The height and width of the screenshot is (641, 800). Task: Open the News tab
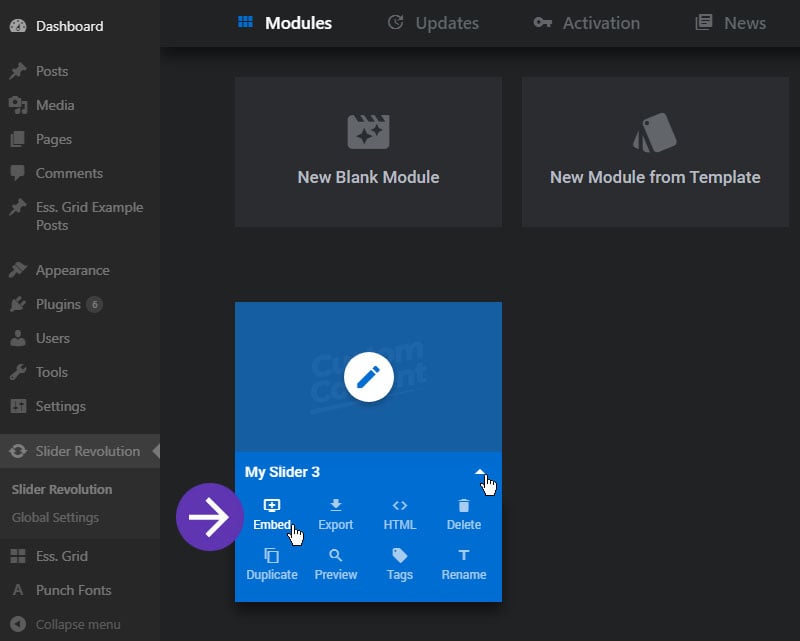pos(730,23)
